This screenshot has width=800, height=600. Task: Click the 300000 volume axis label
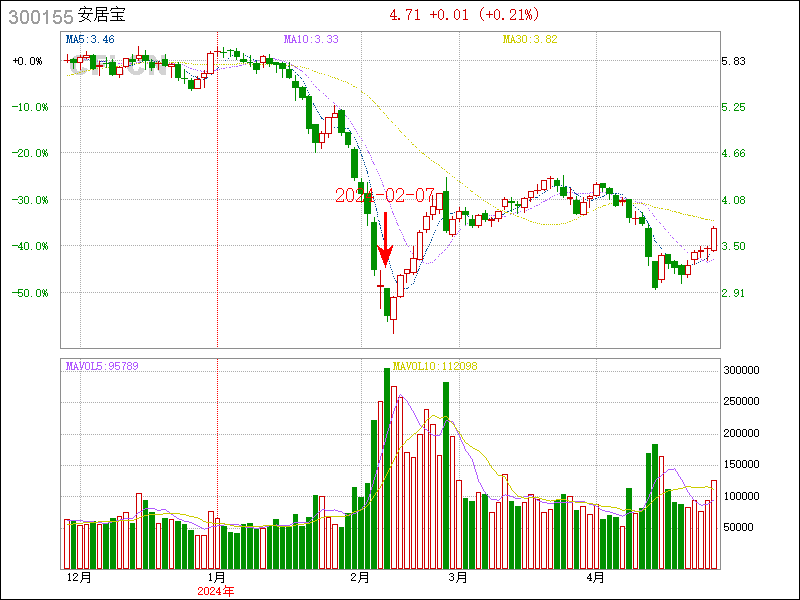coord(741,370)
